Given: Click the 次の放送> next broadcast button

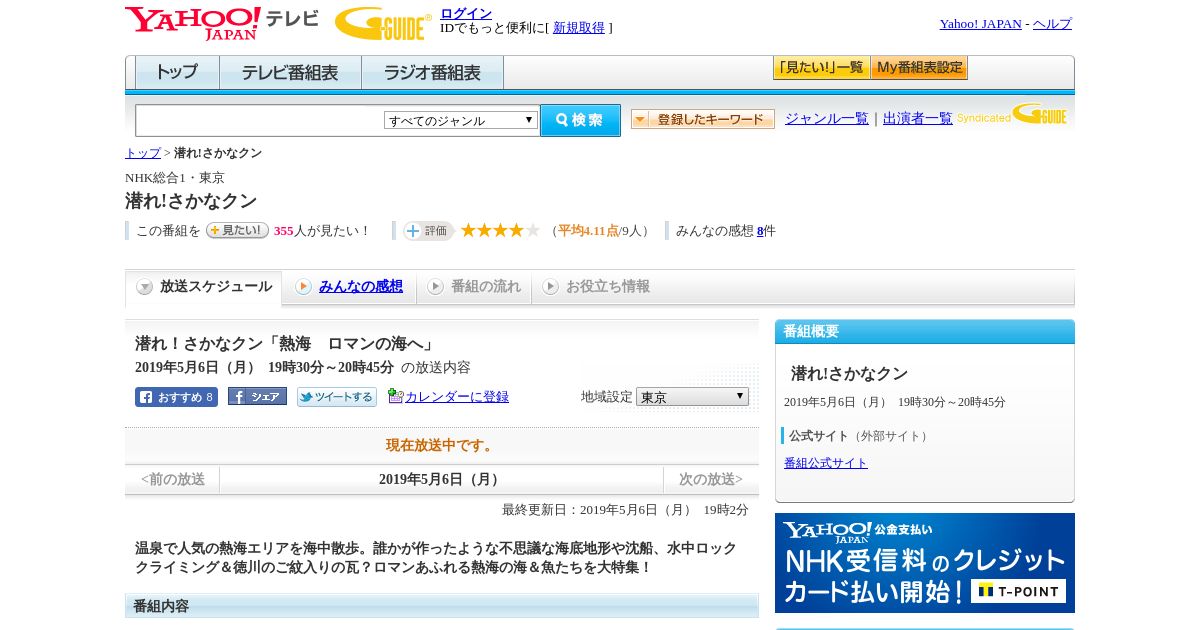Looking at the screenshot, I should [x=711, y=480].
